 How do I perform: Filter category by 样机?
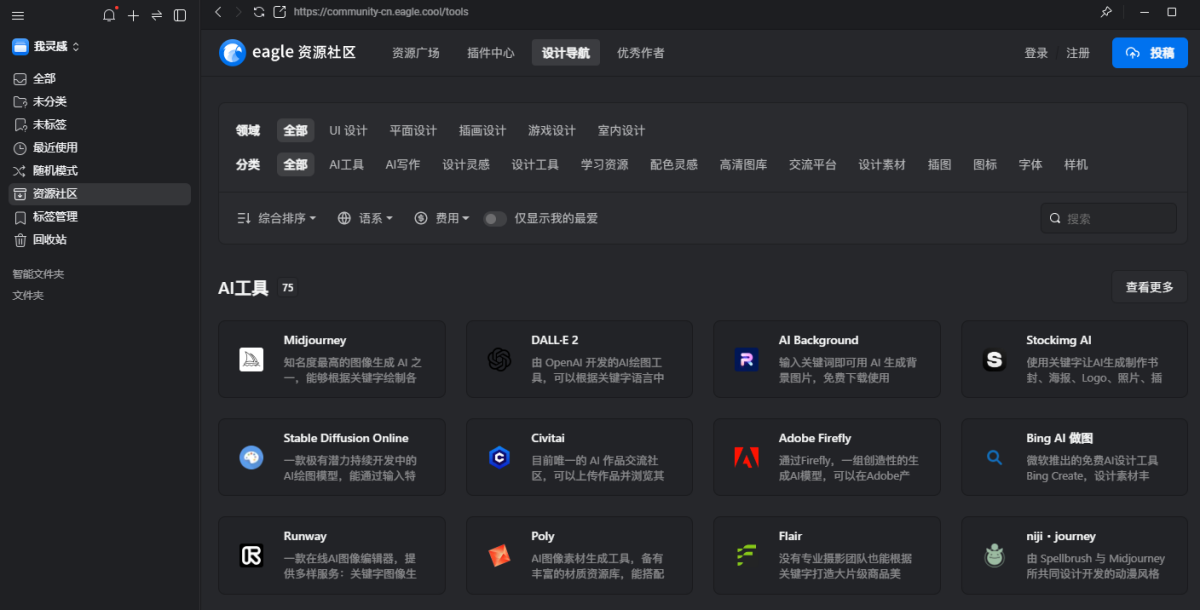[x=1076, y=165]
